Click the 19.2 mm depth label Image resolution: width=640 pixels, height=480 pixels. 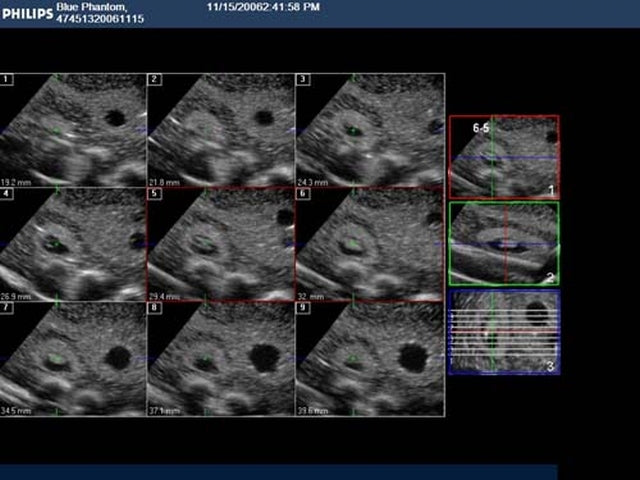pos(16,181)
